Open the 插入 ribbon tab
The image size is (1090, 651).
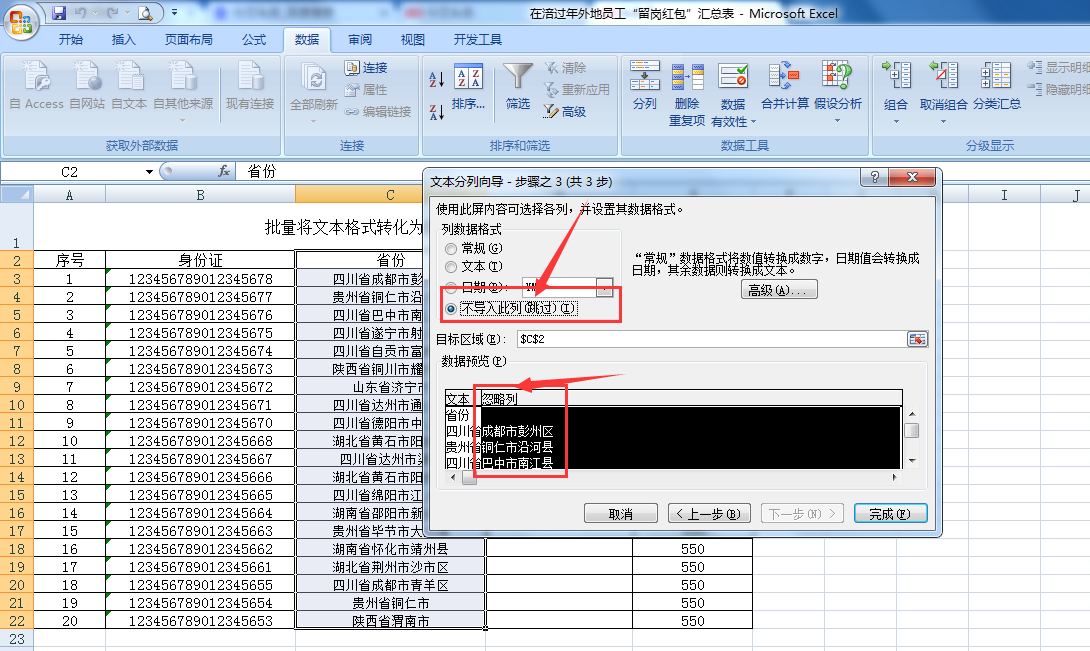click(x=123, y=40)
